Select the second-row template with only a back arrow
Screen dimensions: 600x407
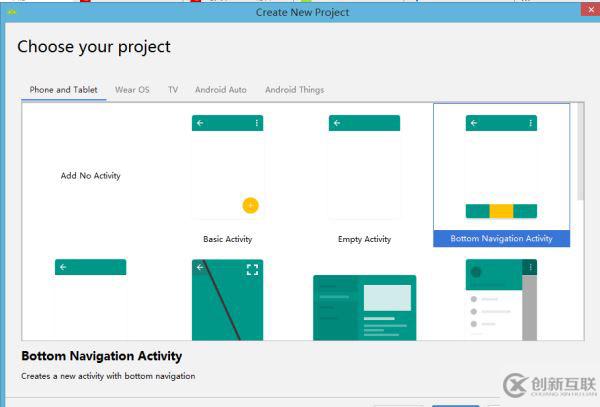coord(91,300)
